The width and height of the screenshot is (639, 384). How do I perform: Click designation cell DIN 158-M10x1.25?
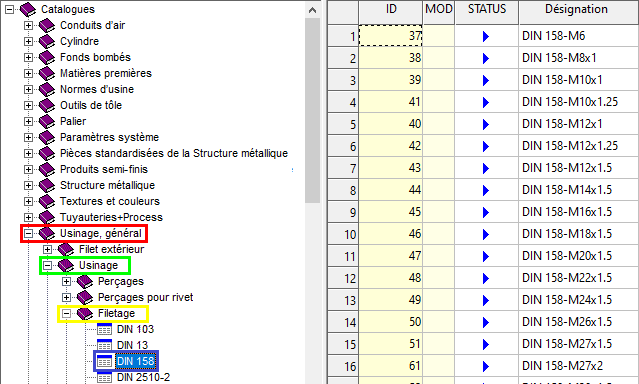(579, 102)
